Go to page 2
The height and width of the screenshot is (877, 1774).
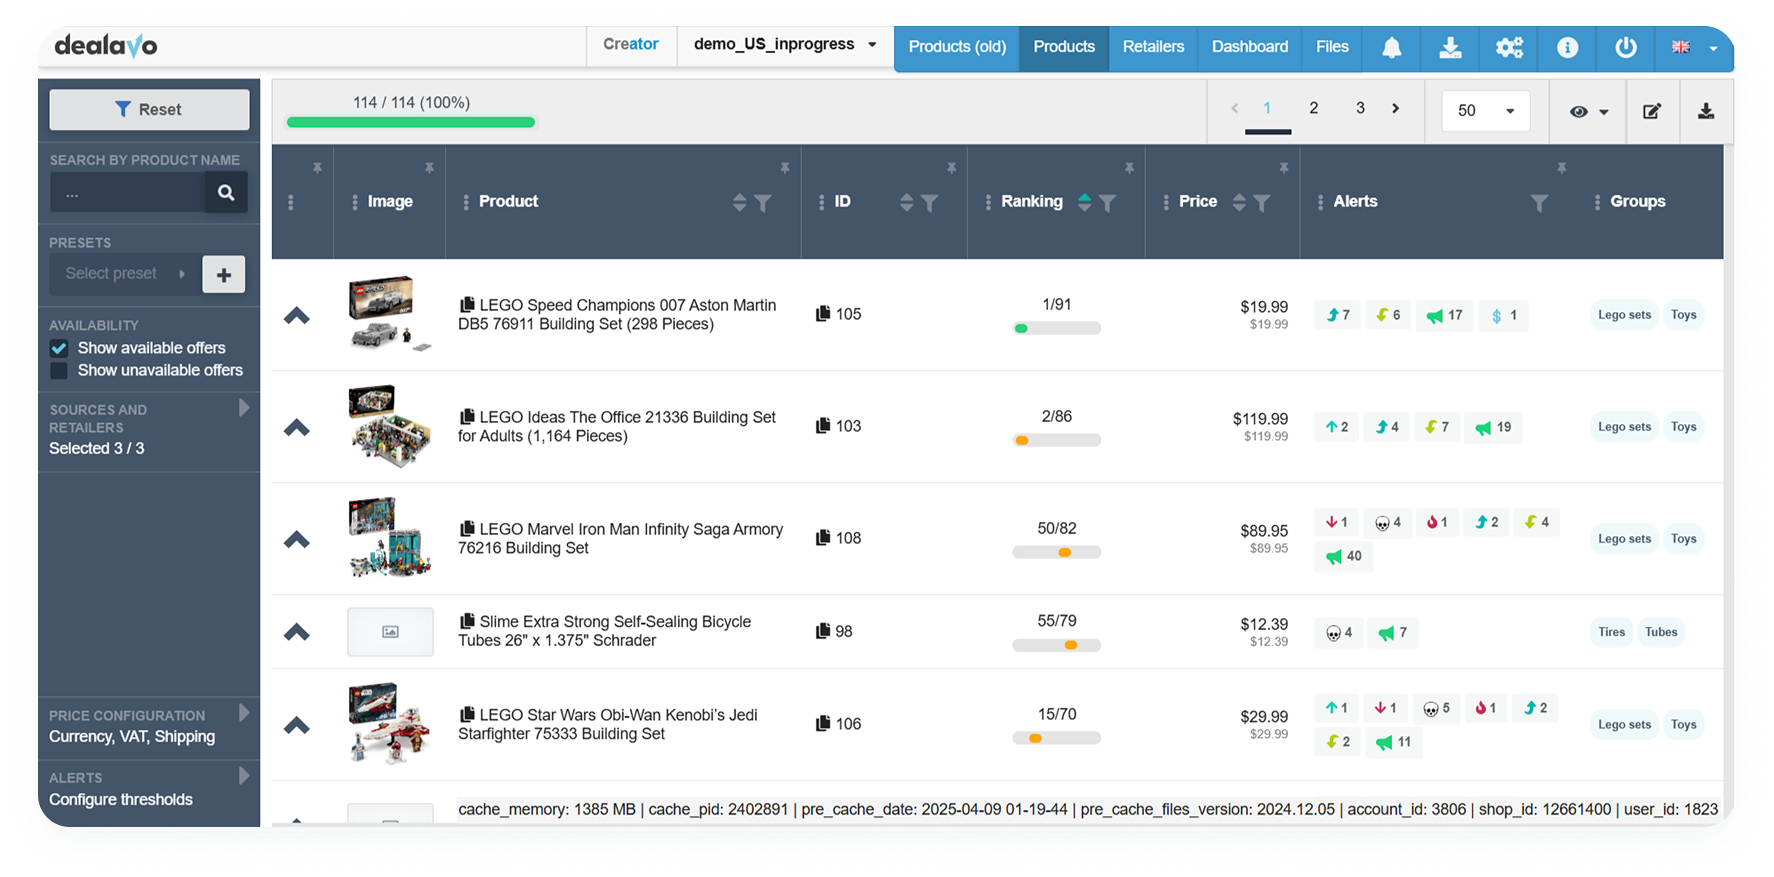point(1313,109)
